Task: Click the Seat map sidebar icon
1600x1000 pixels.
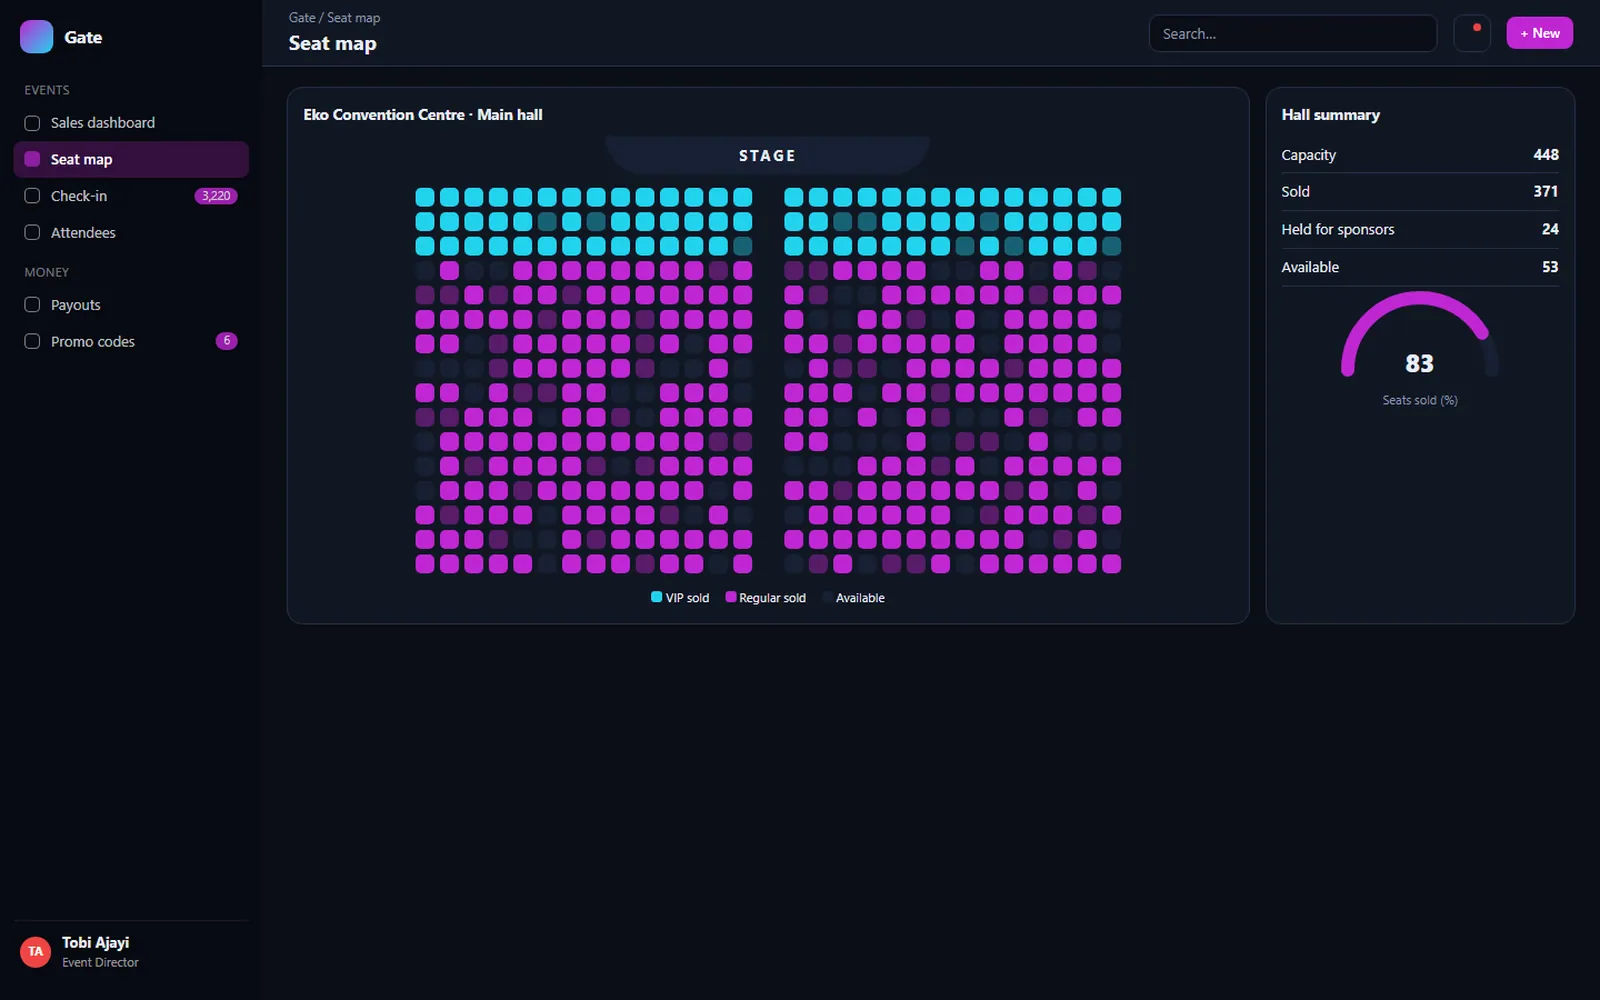Action: [x=32, y=159]
